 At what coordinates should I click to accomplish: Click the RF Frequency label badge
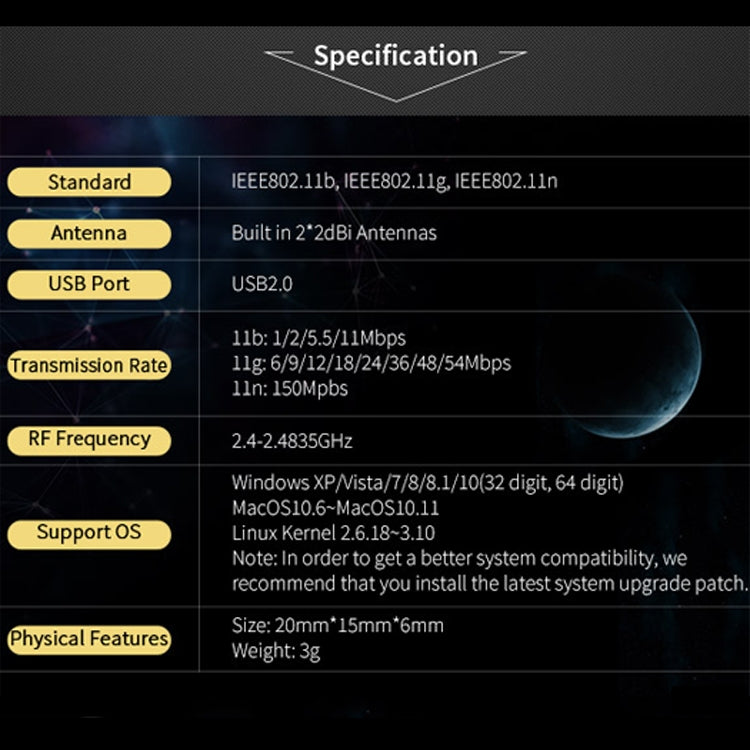(89, 439)
